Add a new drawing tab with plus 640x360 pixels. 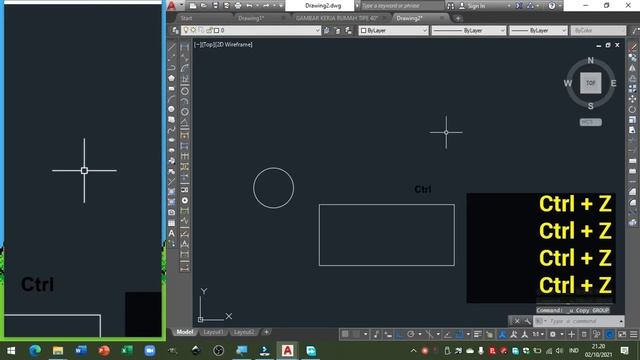[458, 18]
